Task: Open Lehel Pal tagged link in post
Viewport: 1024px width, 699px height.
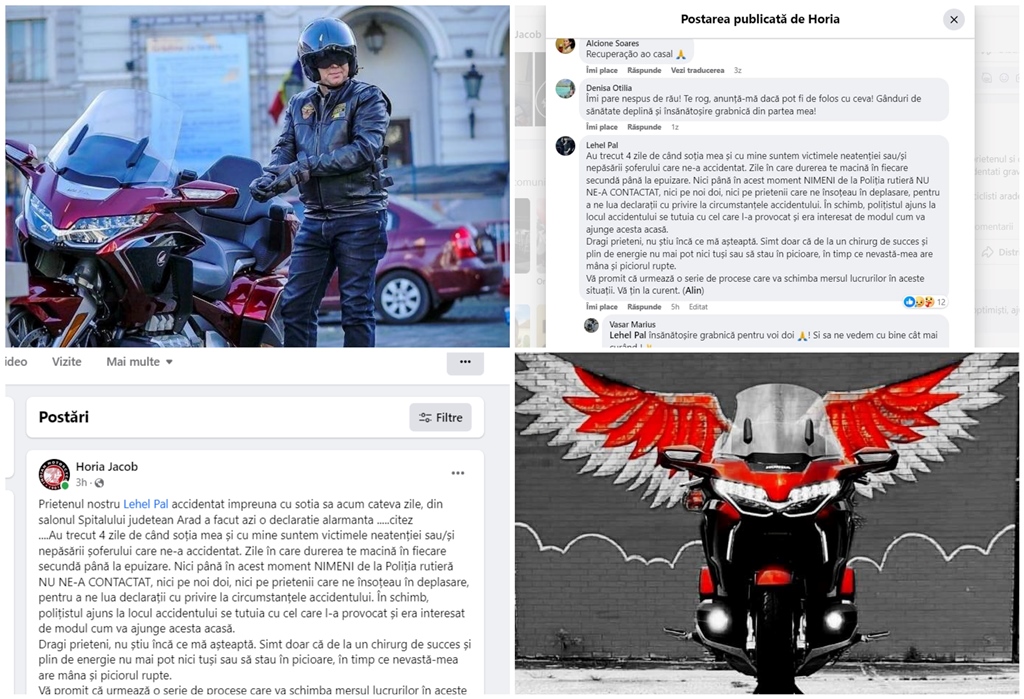Action: pos(146,504)
